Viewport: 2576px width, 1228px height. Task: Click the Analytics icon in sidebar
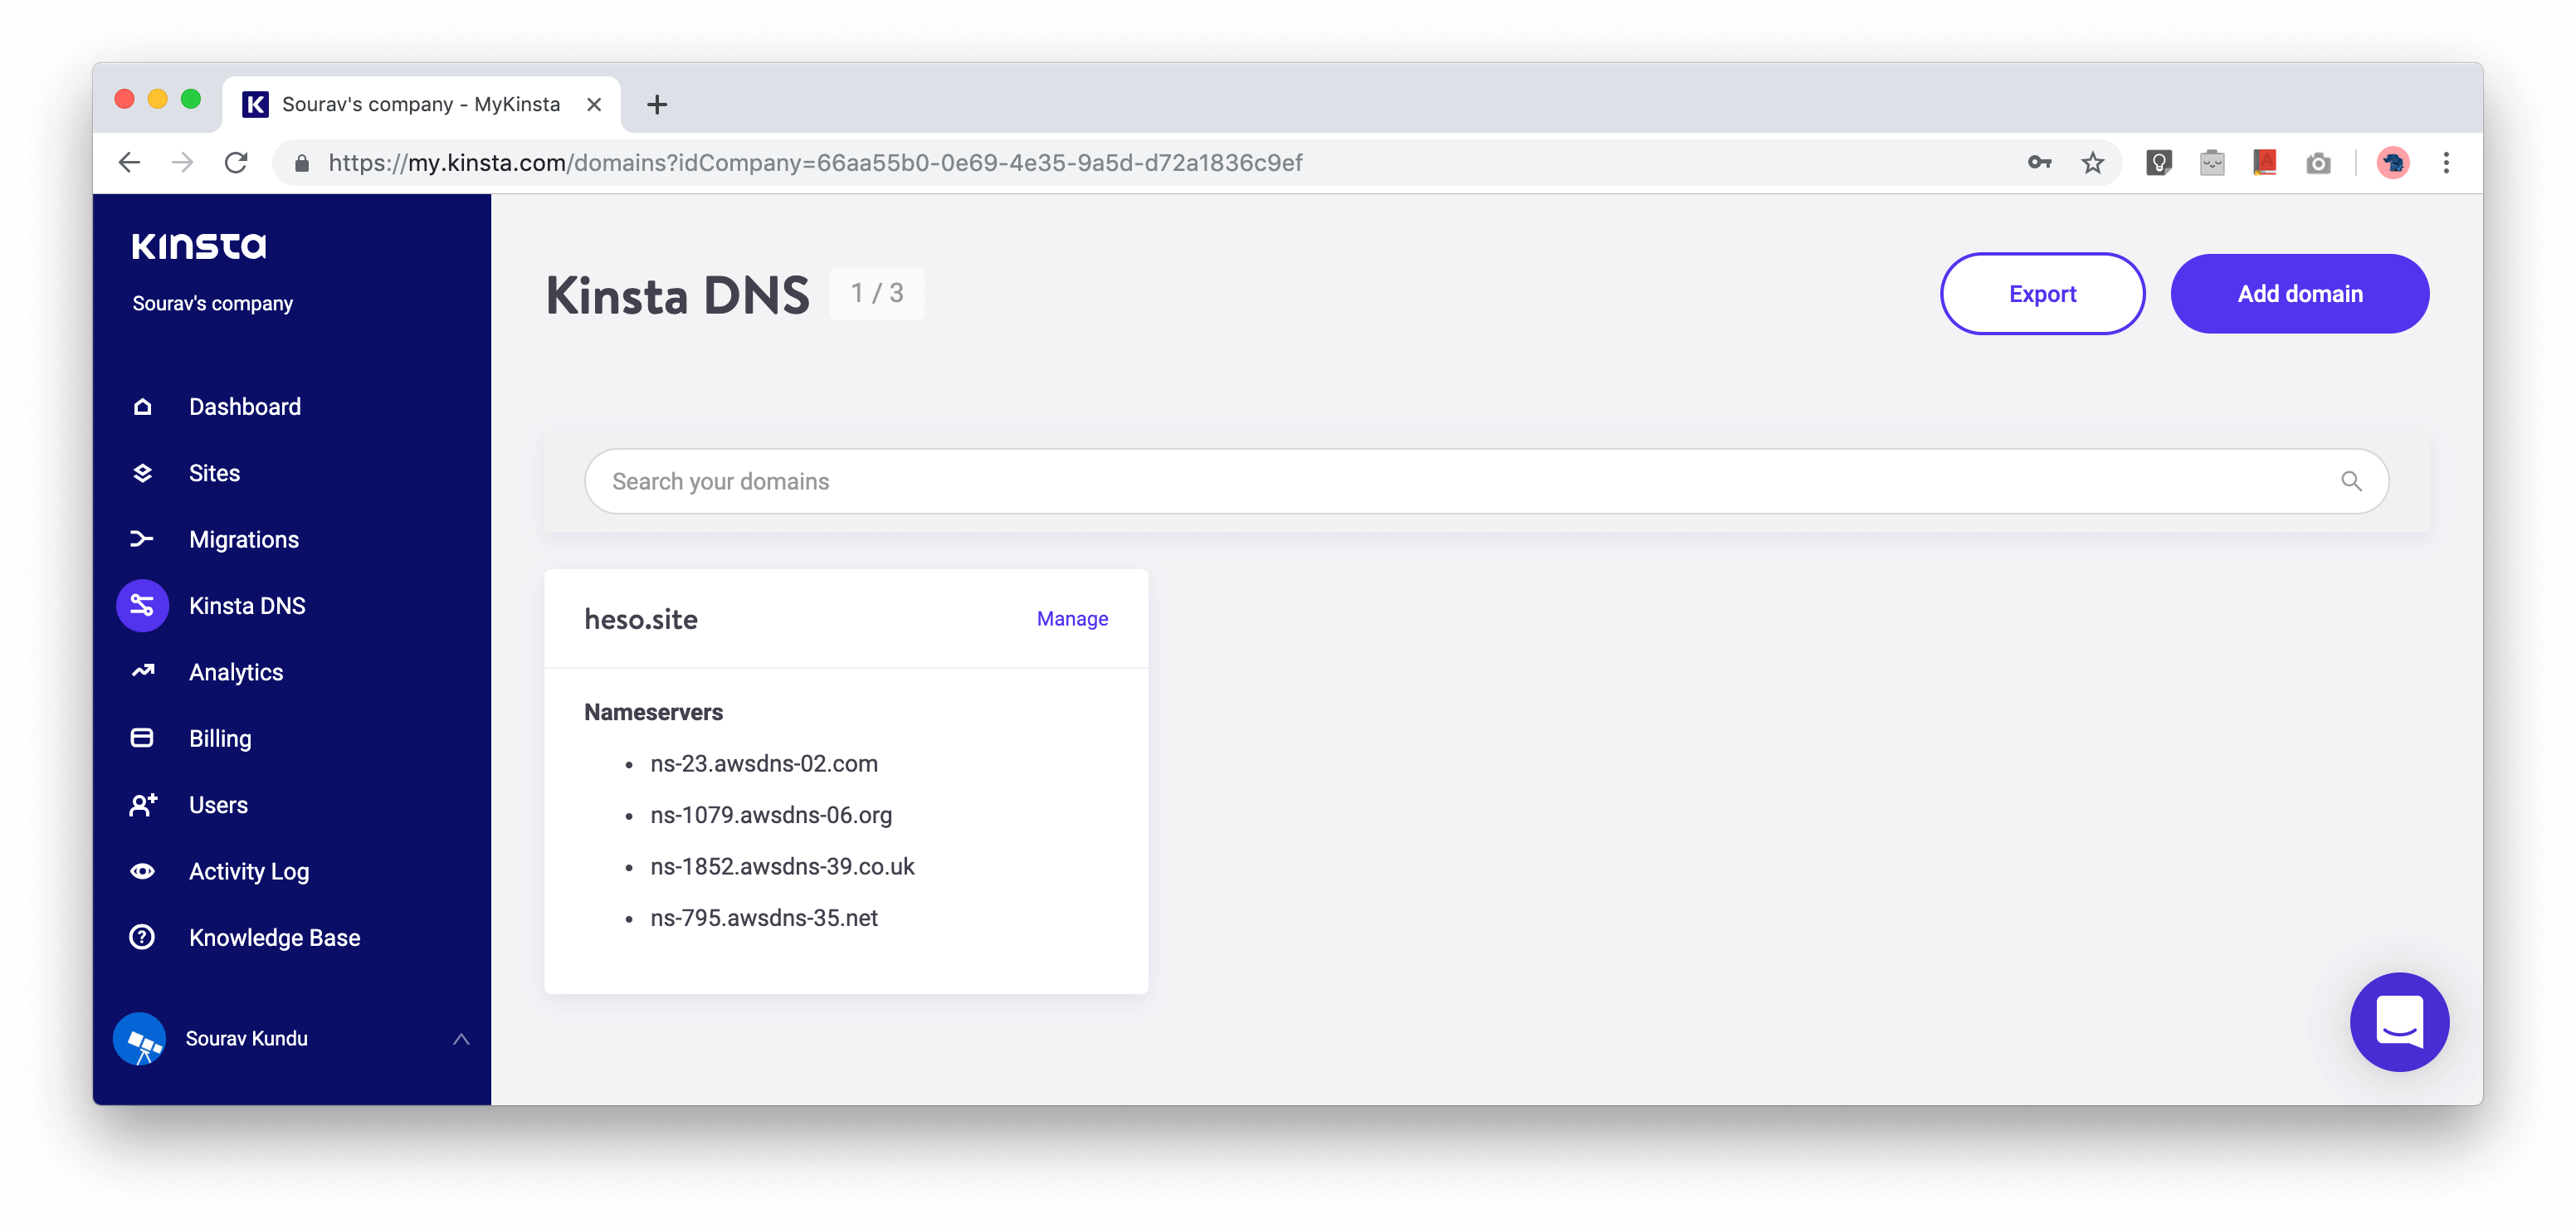click(x=143, y=671)
